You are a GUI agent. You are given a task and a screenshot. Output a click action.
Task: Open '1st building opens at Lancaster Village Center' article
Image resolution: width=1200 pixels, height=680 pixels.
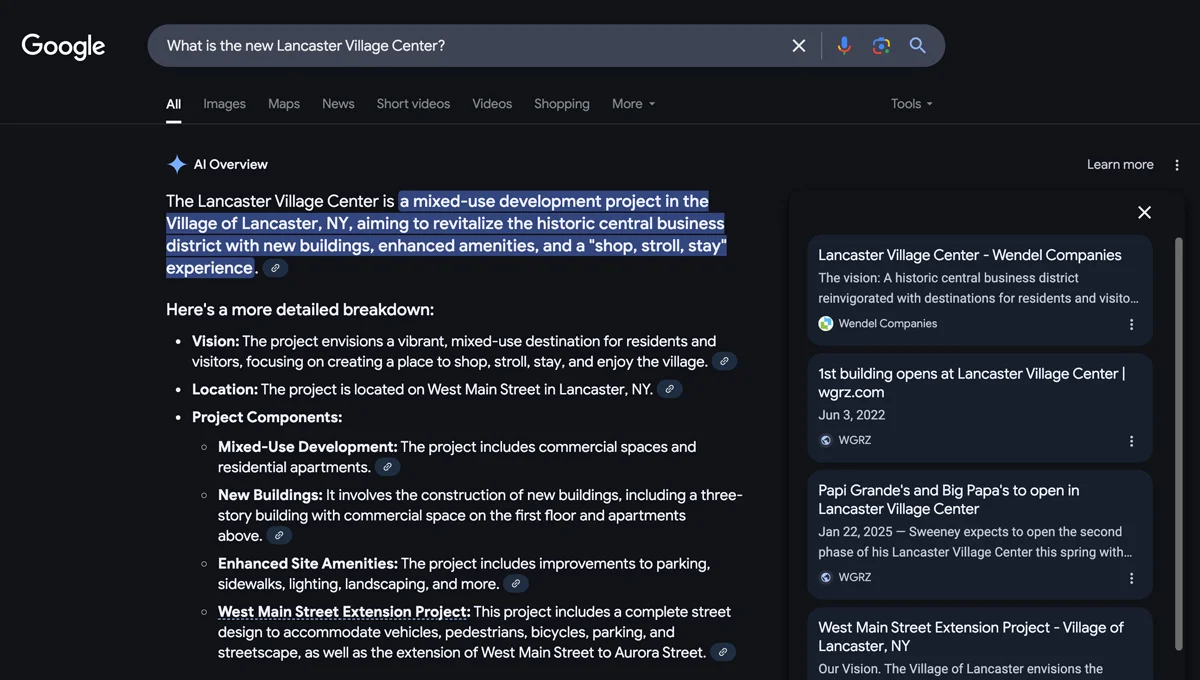point(979,407)
